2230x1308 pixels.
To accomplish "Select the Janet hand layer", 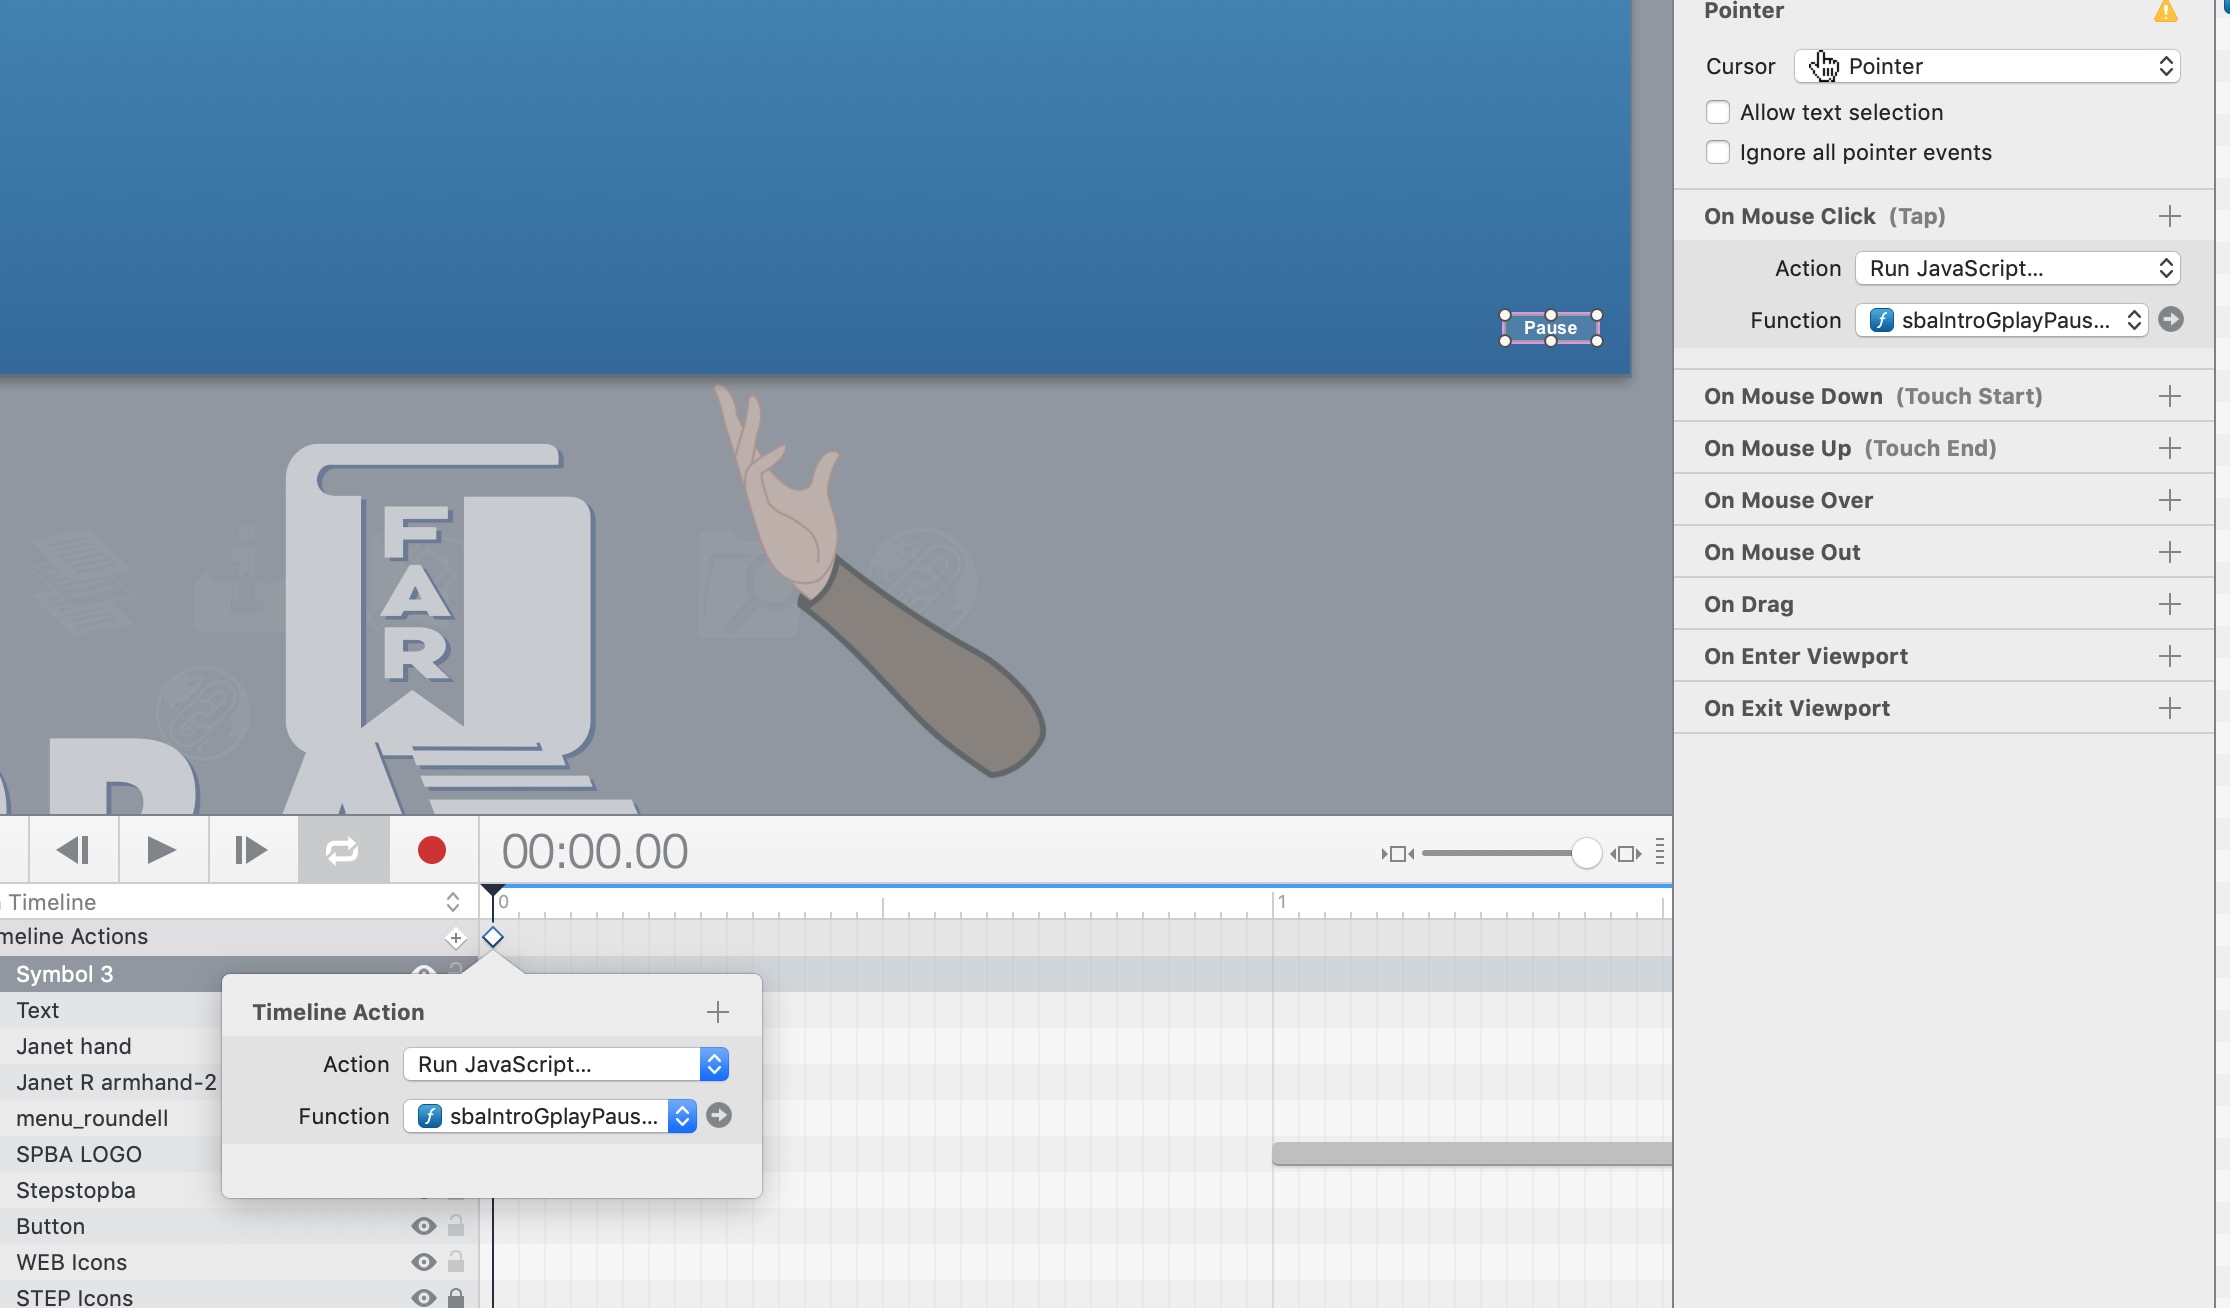I will [x=74, y=1046].
